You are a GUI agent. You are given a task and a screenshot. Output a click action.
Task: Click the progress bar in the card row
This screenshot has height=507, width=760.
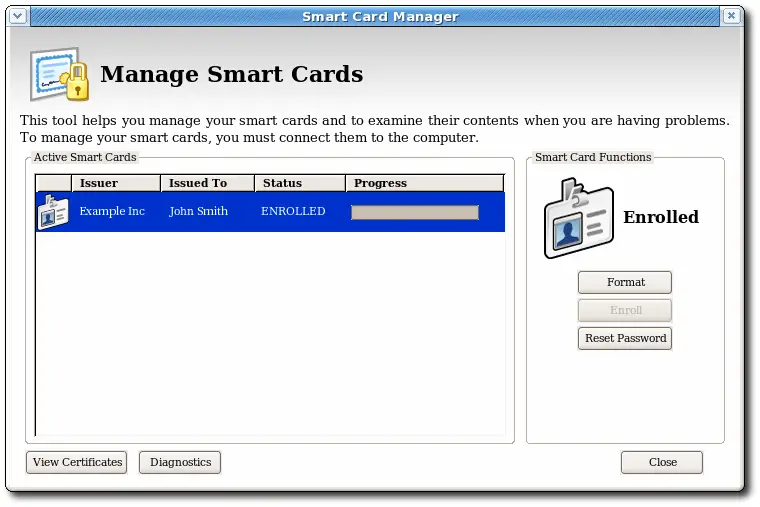click(414, 212)
